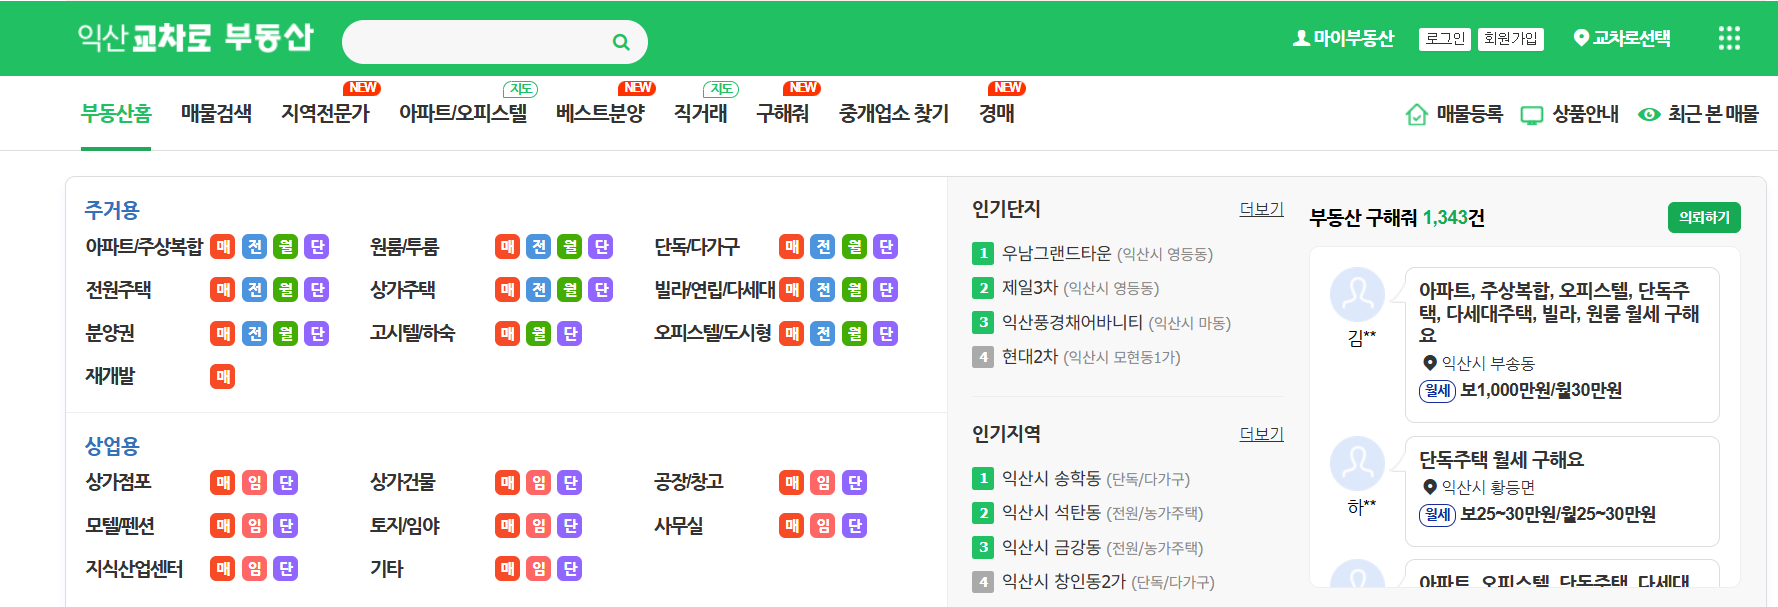Select 월 badge for 원룸/투룸
Screen dimensions: 1778x607
coord(570,247)
